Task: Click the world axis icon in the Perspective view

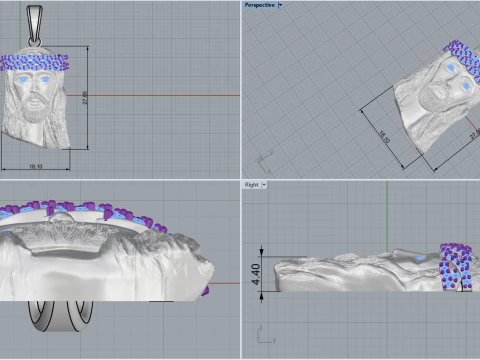Action: point(265,162)
